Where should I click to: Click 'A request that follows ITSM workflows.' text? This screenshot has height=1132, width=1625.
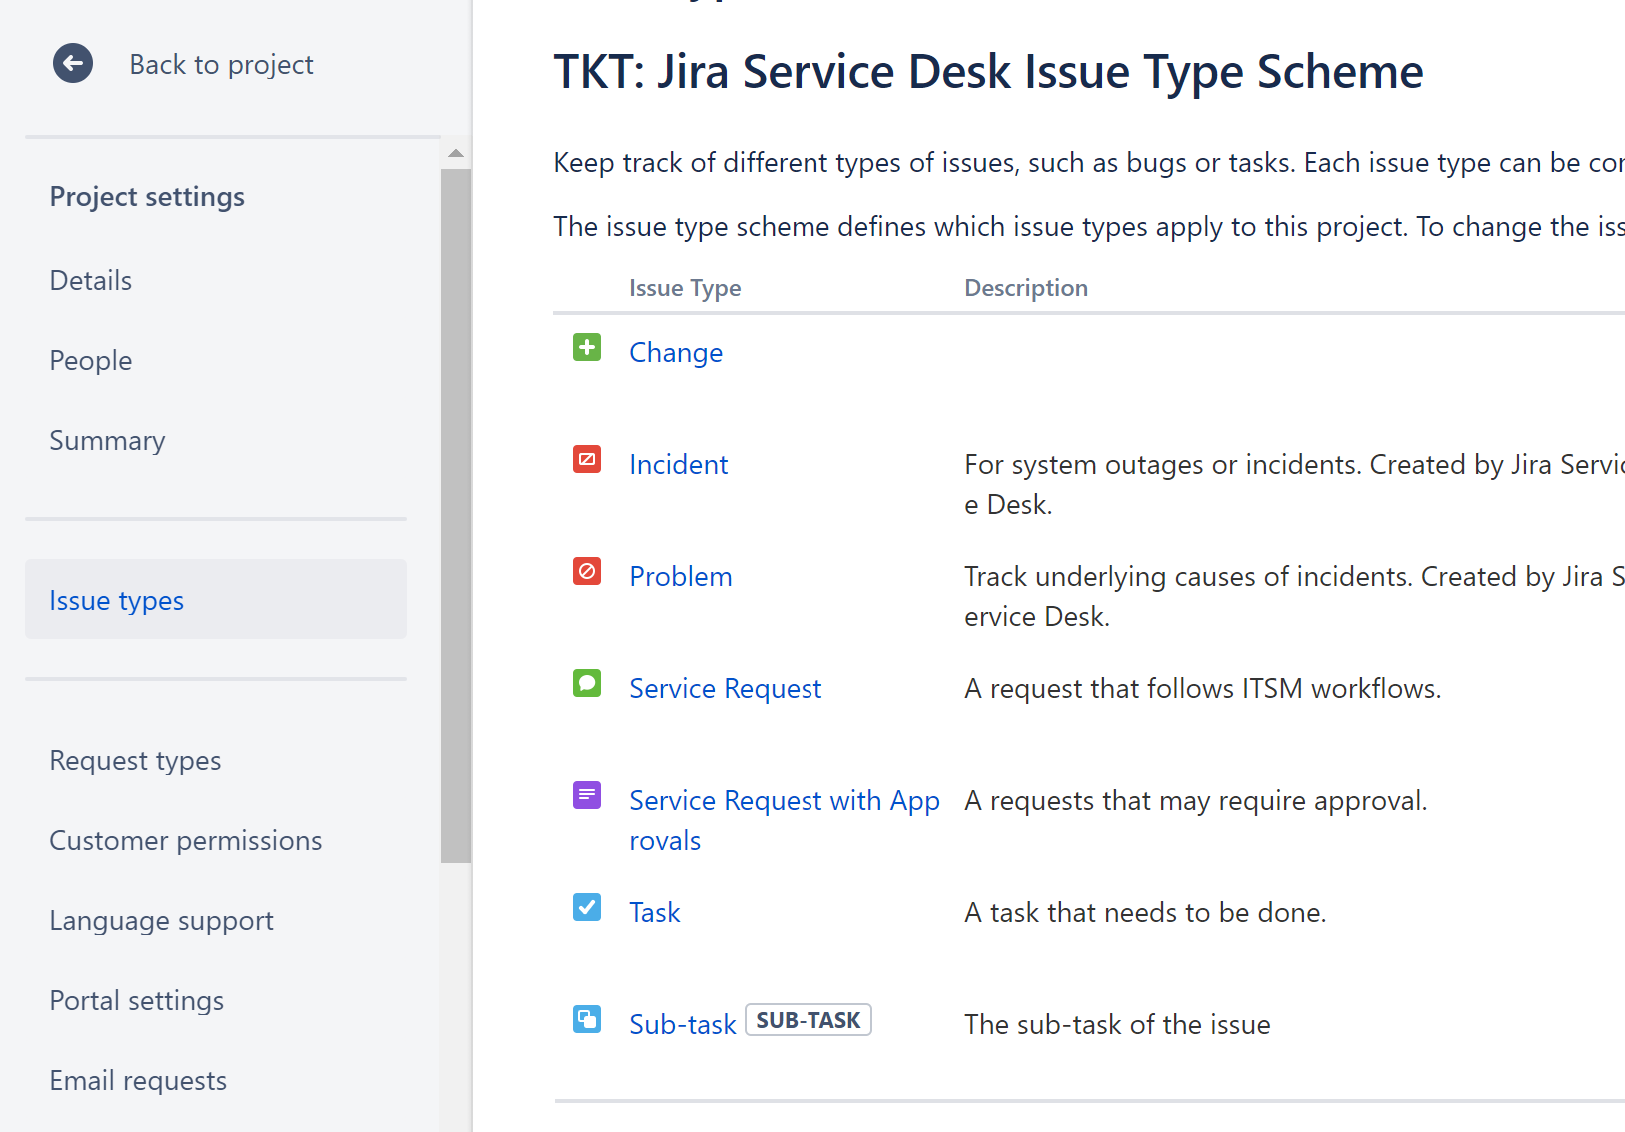click(1203, 689)
